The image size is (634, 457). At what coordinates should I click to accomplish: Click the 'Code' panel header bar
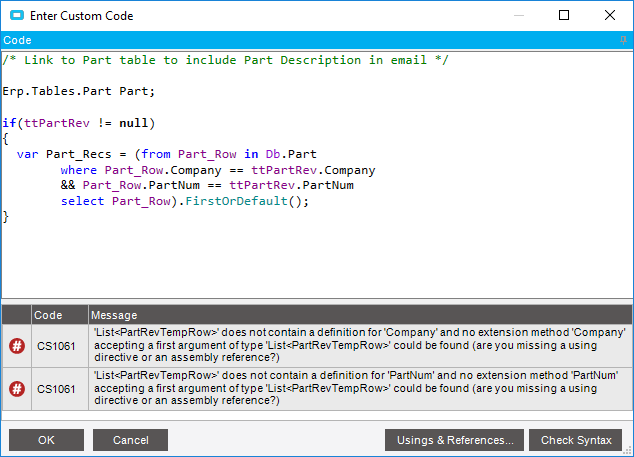click(300, 40)
